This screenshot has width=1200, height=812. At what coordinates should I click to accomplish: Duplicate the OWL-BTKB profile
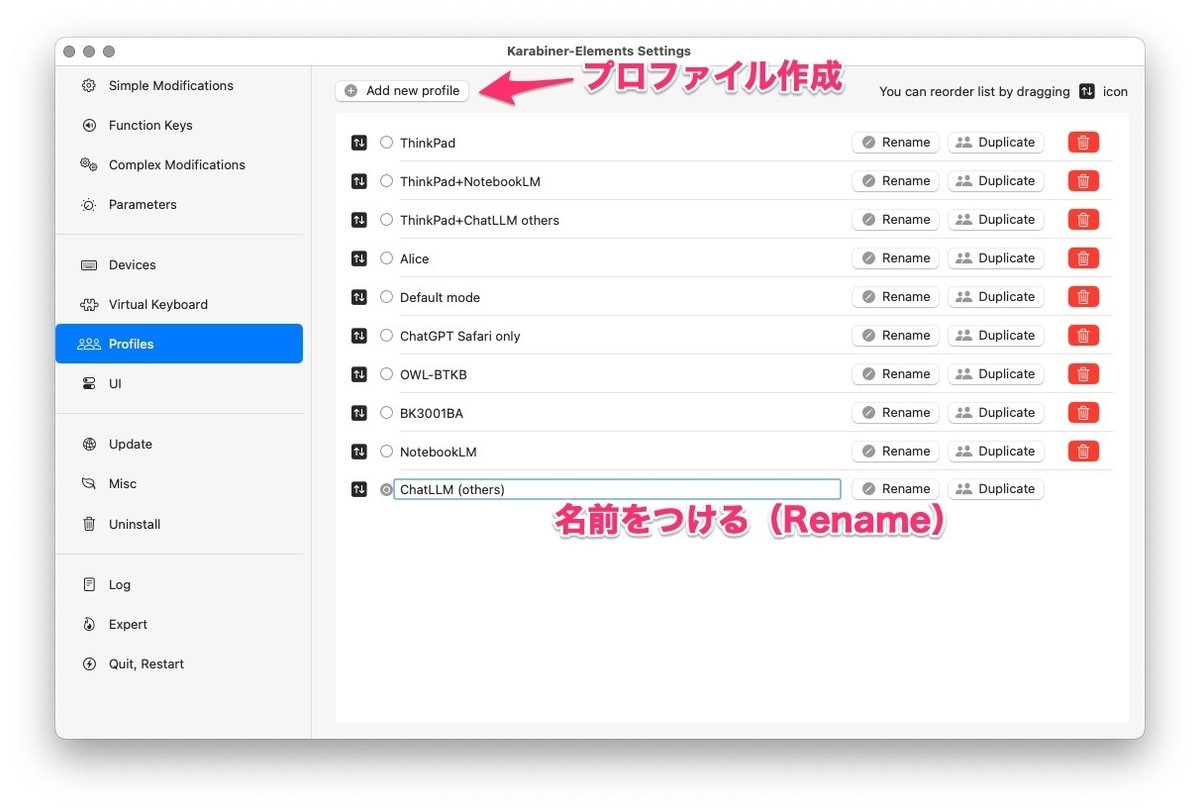pyautogui.click(x=996, y=374)
